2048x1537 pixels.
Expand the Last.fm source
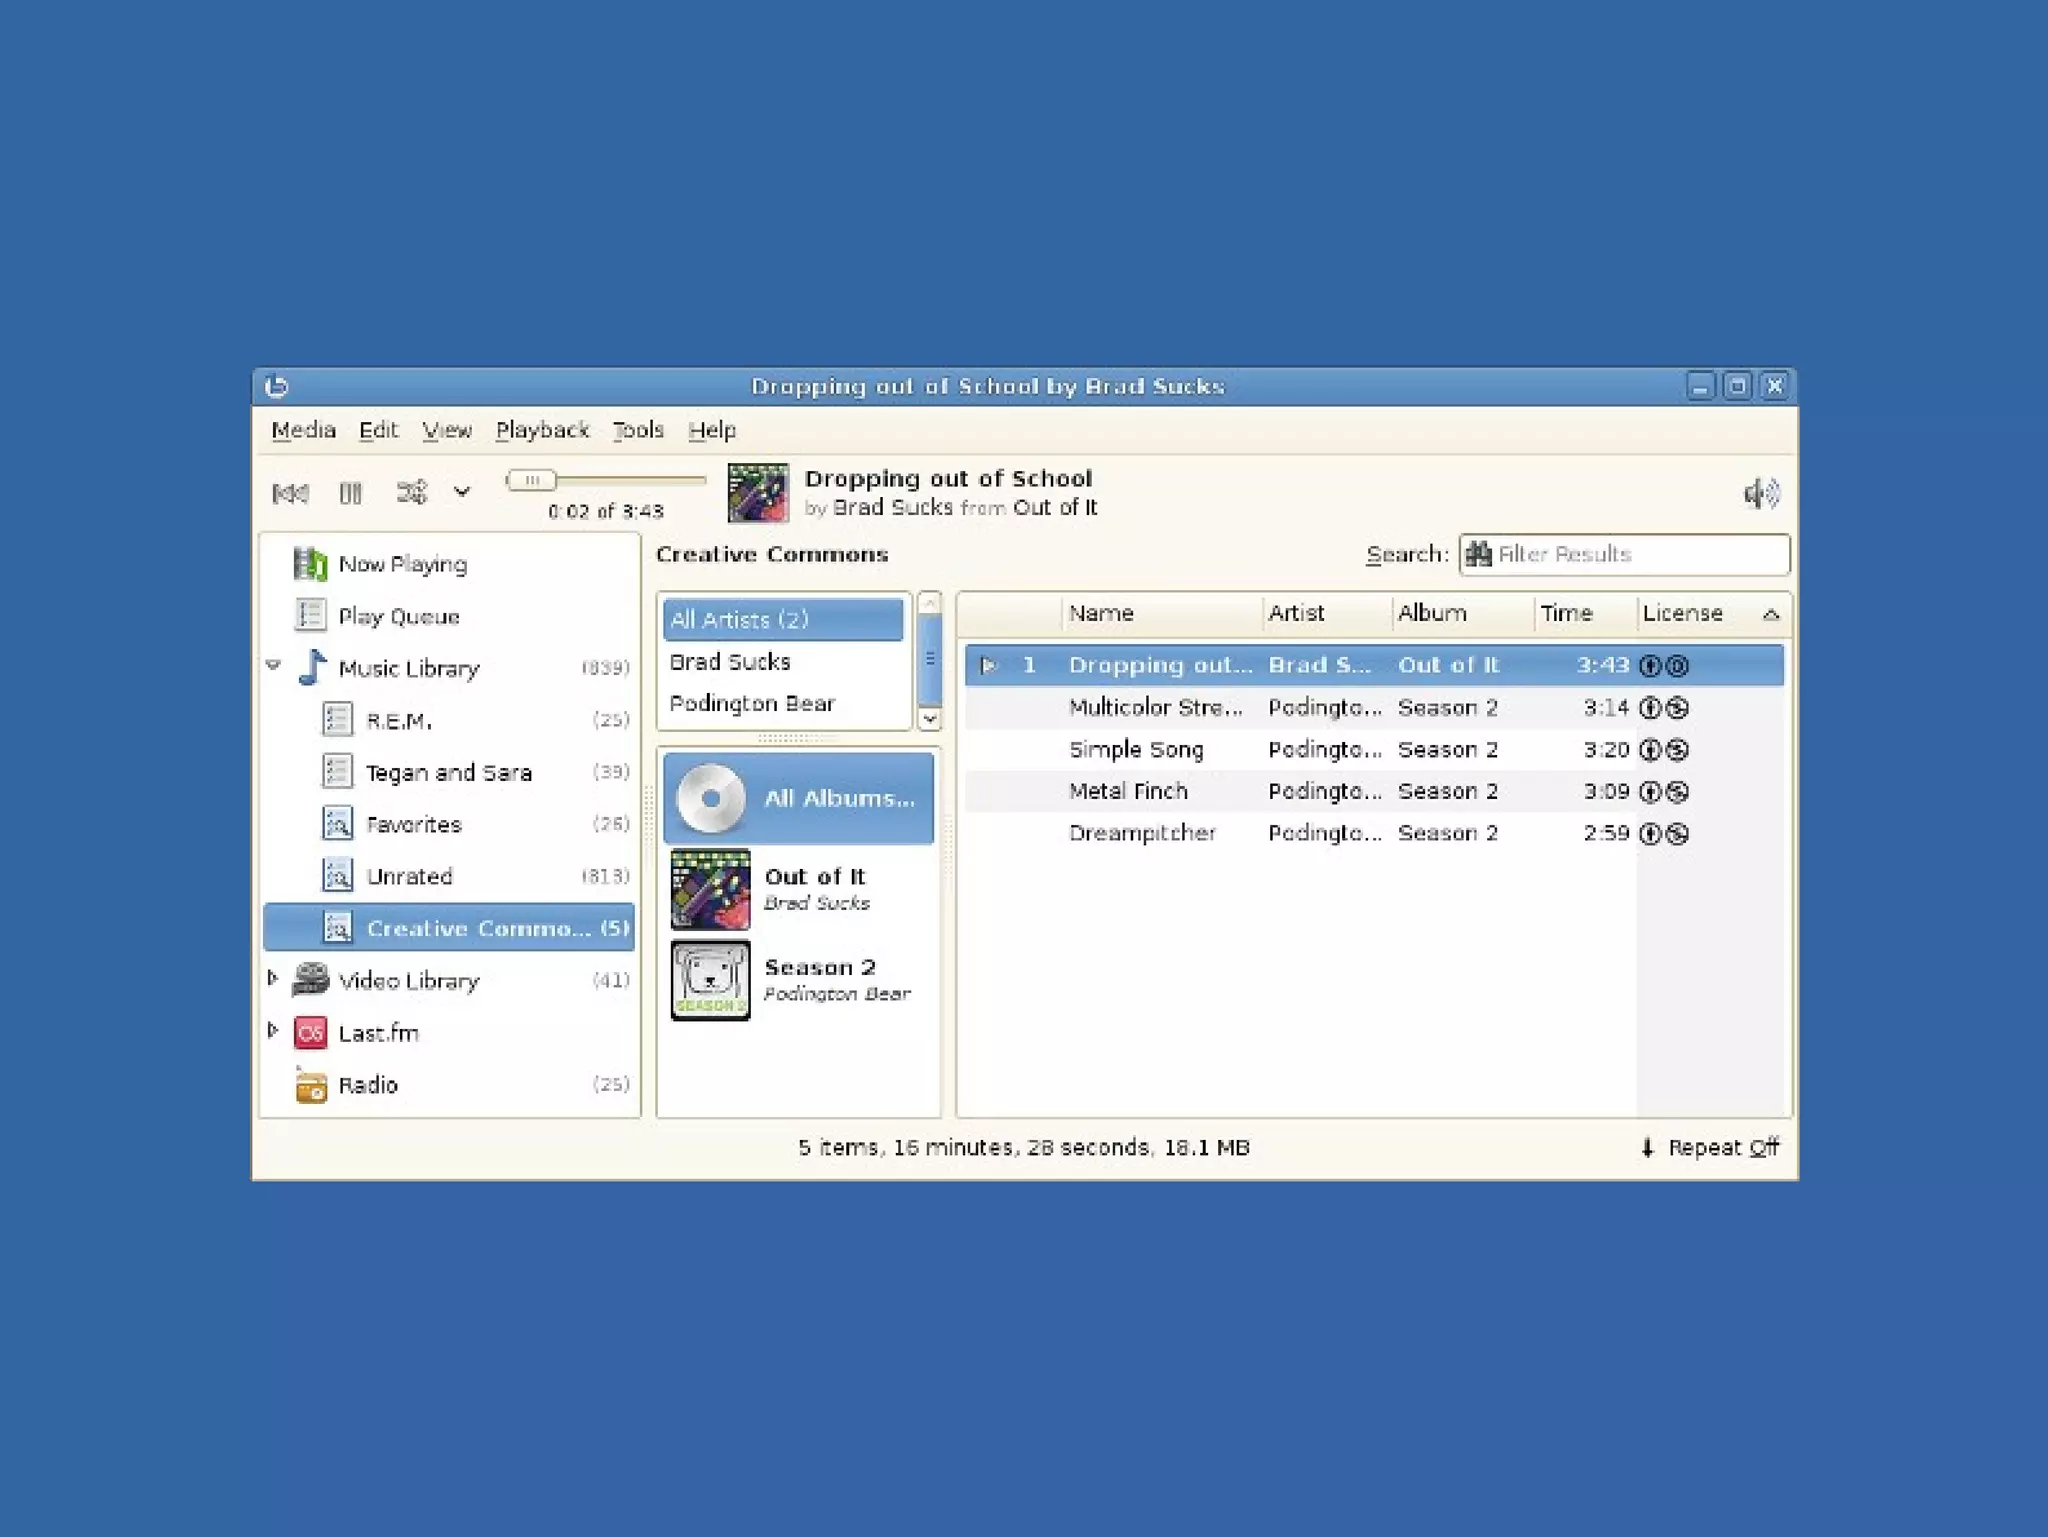tap(273, 1030)
